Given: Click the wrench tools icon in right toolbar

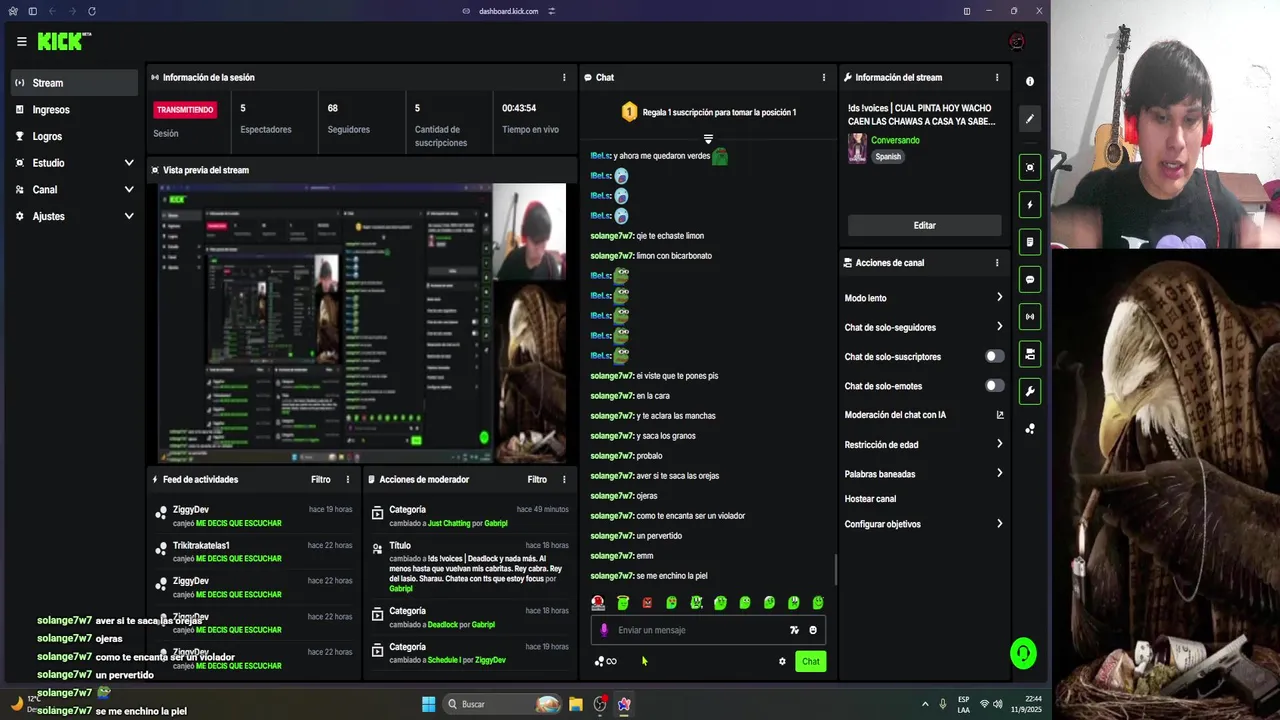Looking at the screenshot, I should 1030,391.
